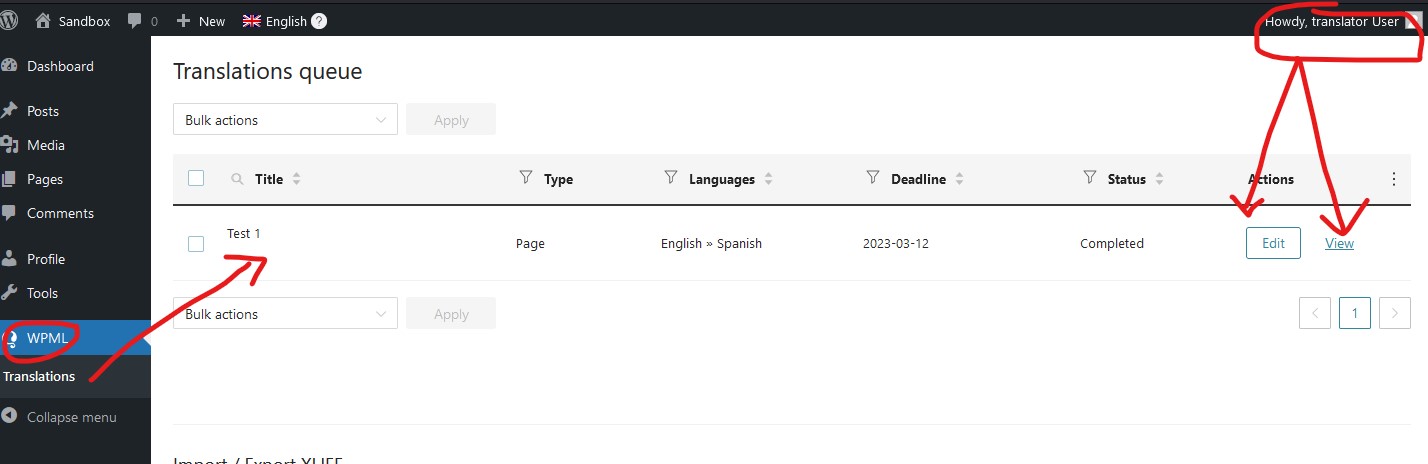Screen dimensions: 1428x464
Task: Click the Pages sidebar icon
Action: tap(10, 179)
